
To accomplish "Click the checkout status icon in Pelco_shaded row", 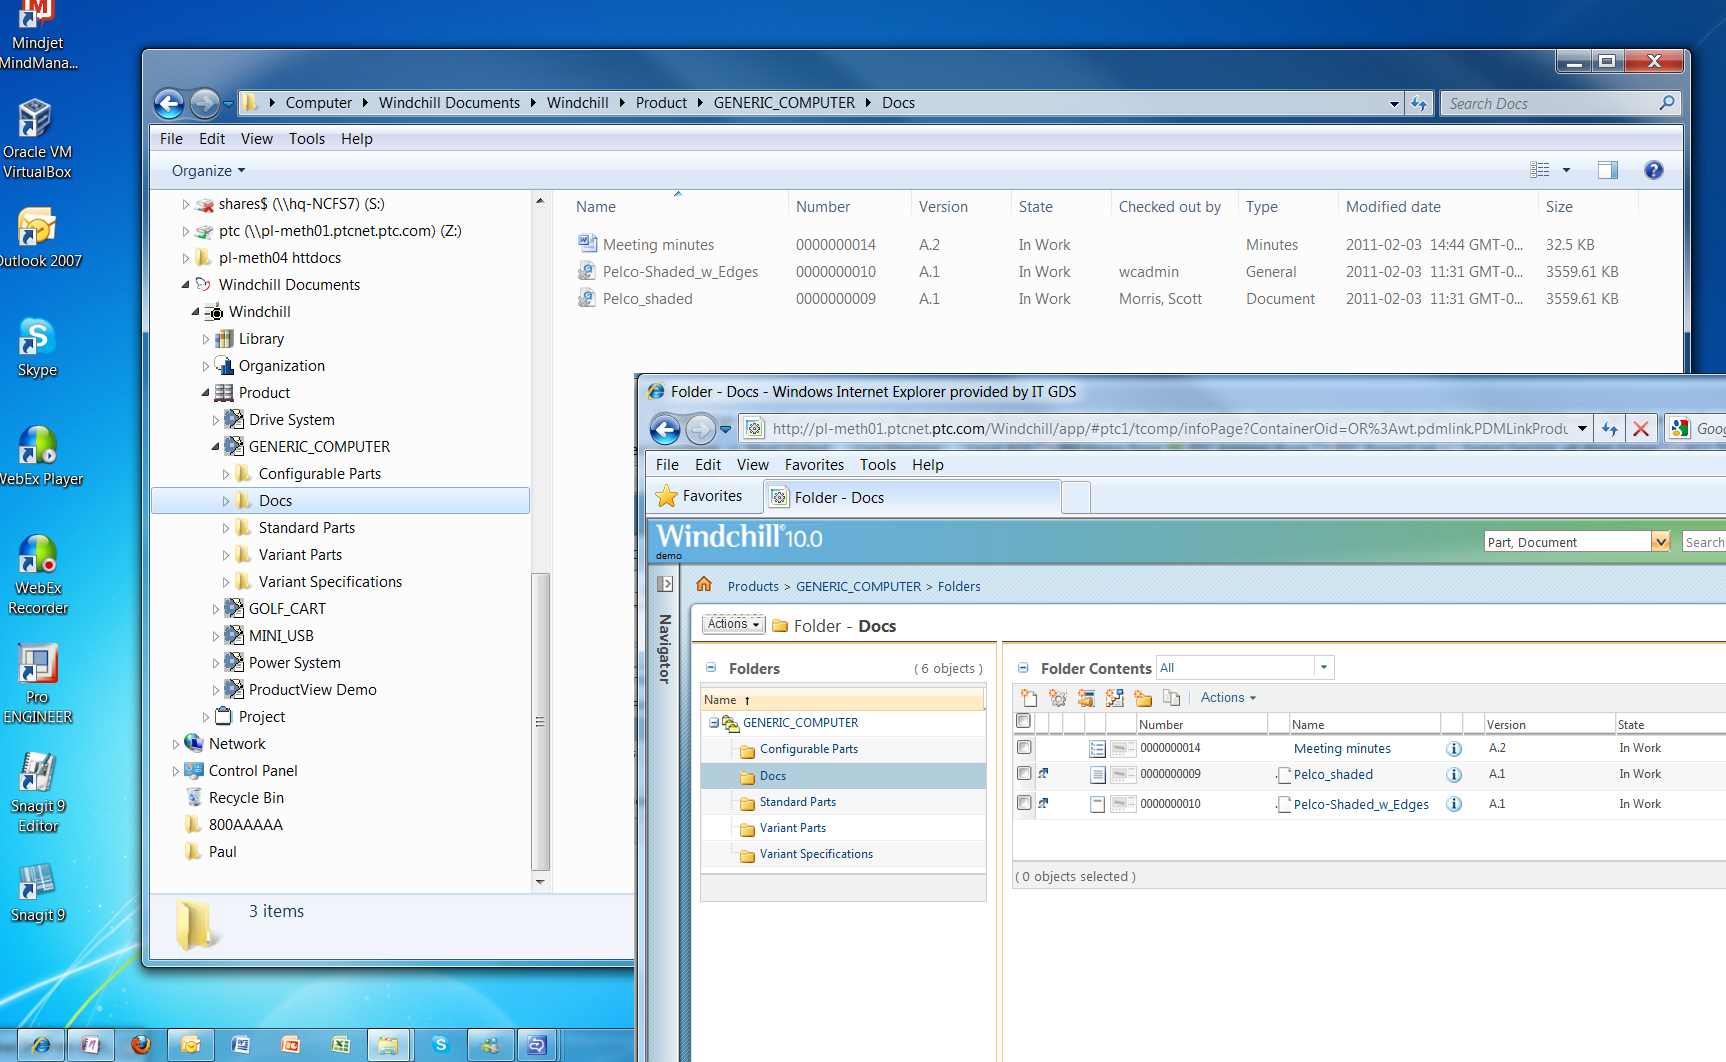I will [1044, 774].
